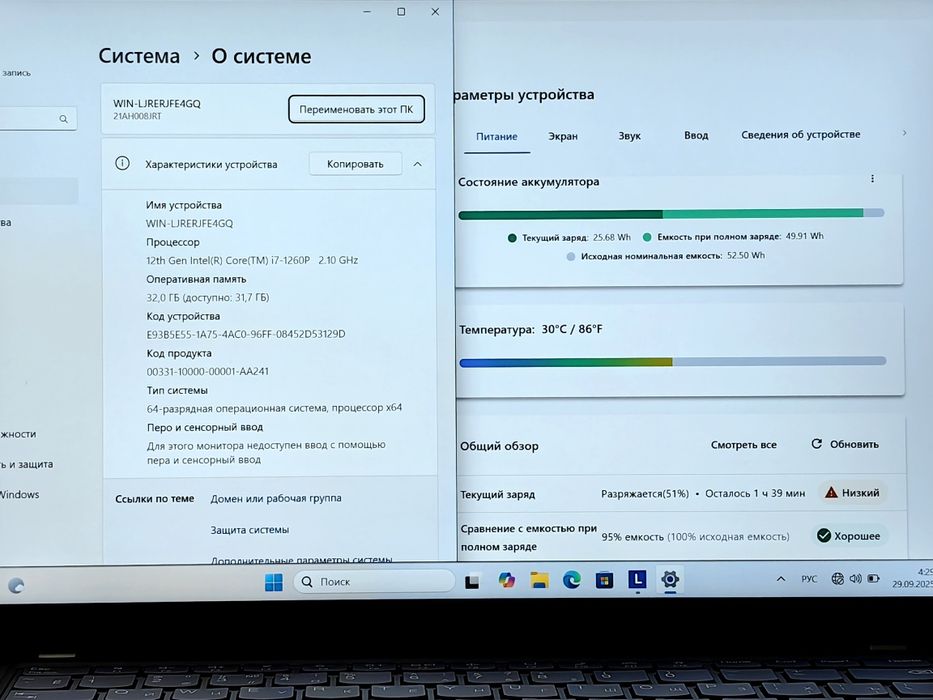The image size is (933, 700).
Task: Click the battery capacity progress bar
Action: [x=671, y=214]
